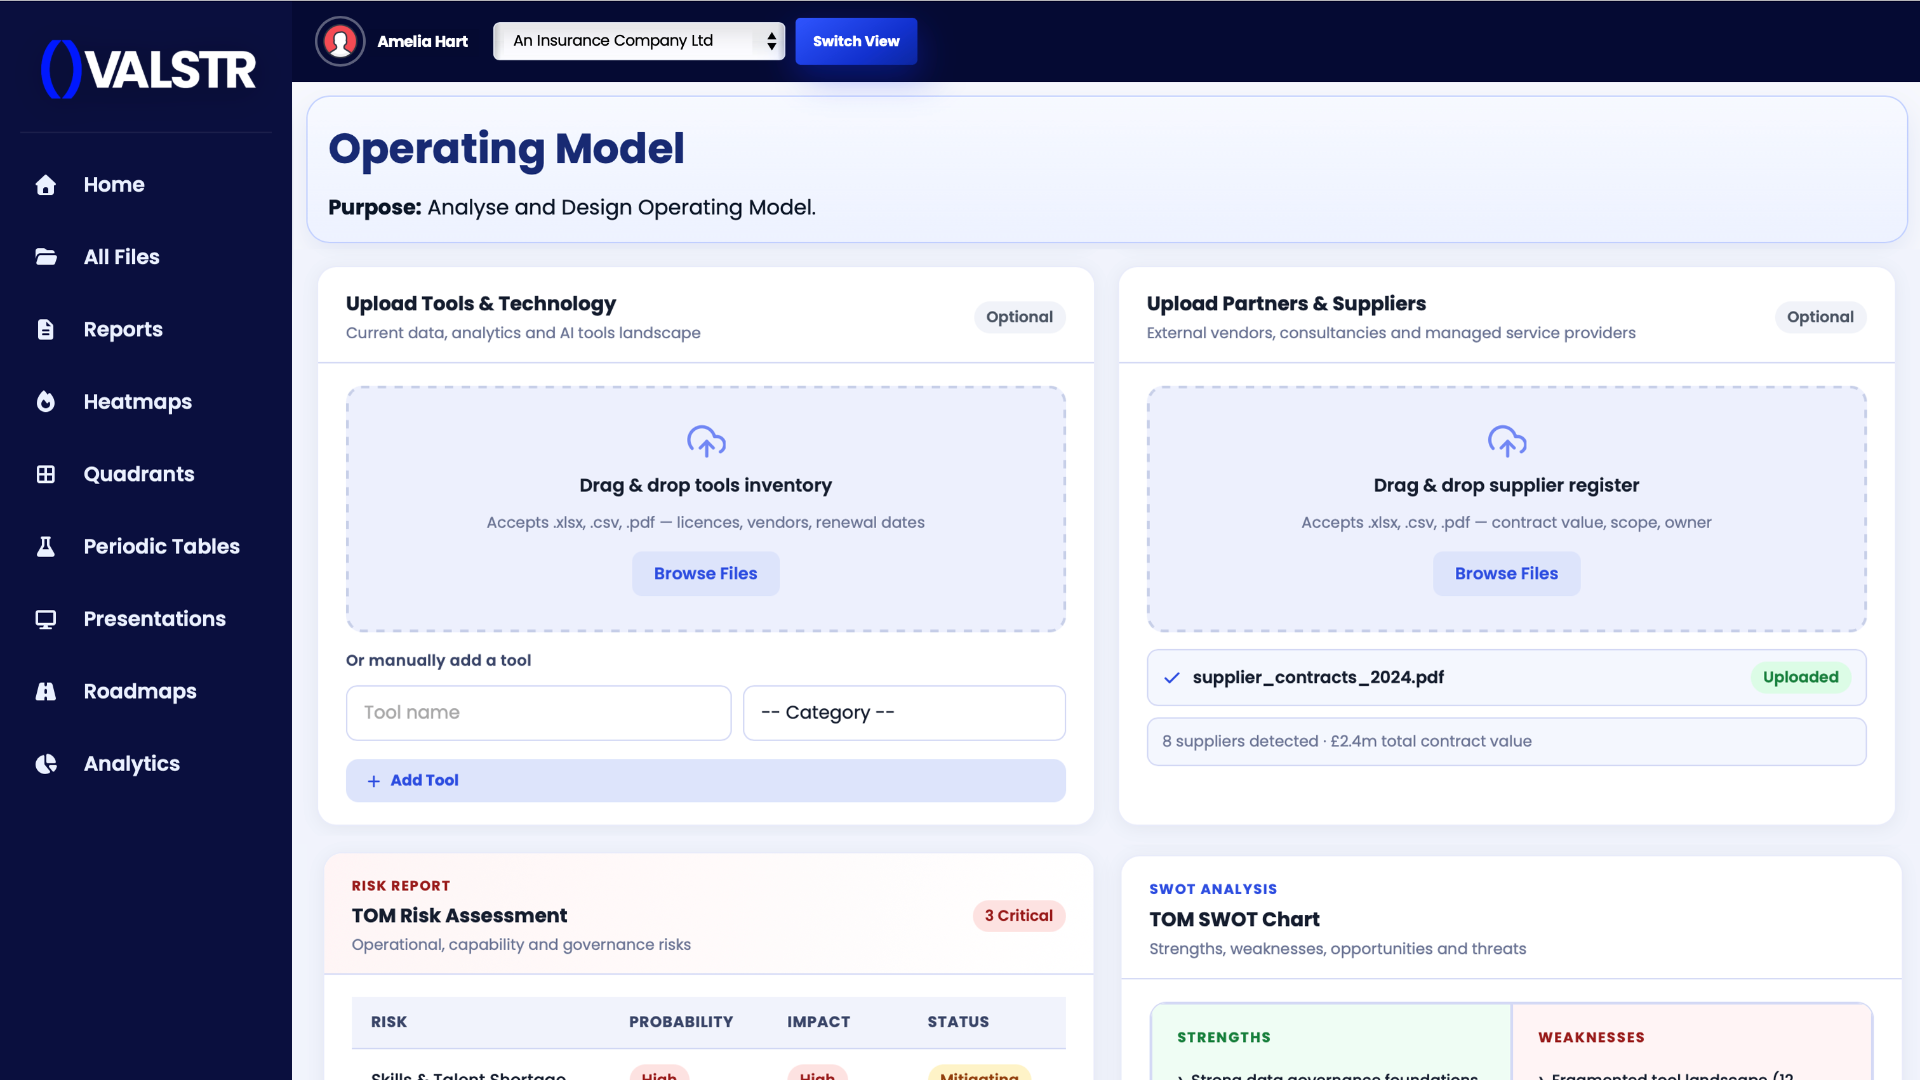
Task: Click the TOM Risk Assessment heading
Action: coord(460,916)
